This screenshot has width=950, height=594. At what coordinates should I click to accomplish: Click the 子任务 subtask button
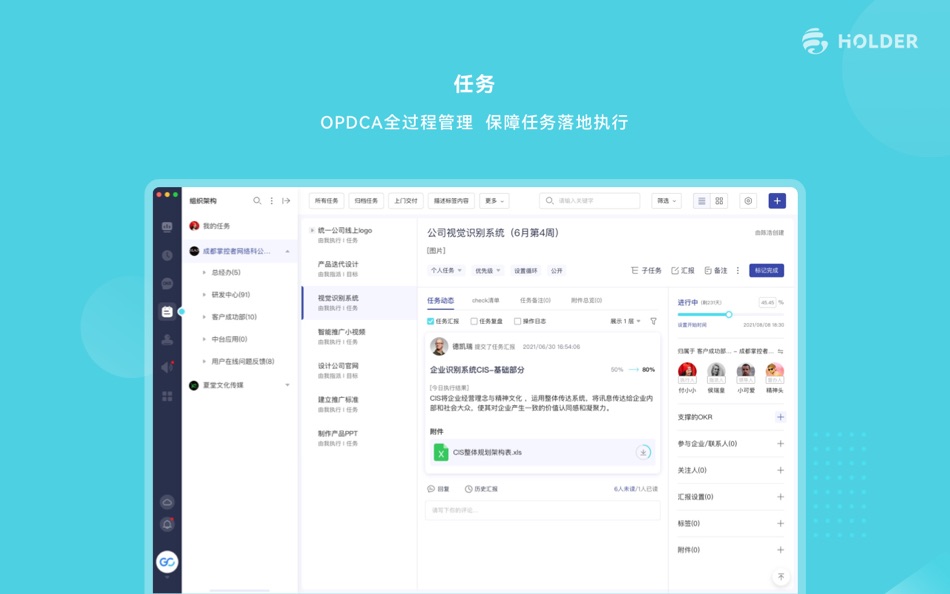click(x=646, y=270)
